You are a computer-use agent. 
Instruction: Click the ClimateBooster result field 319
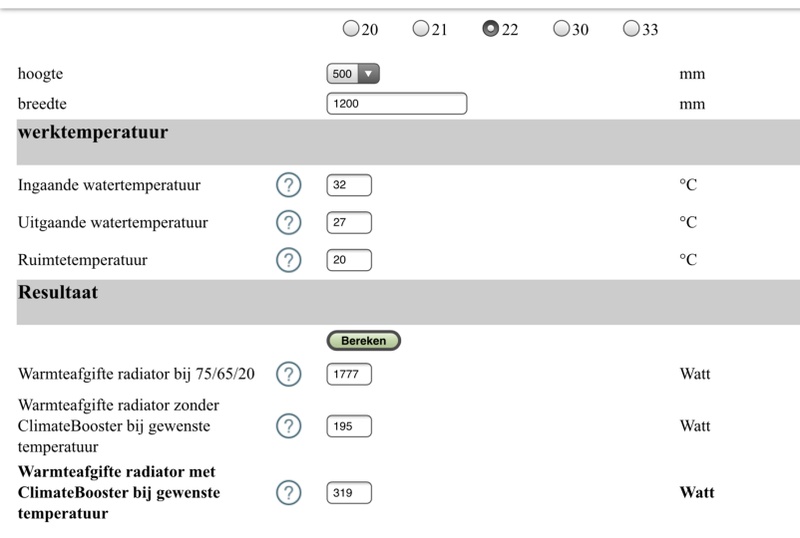[x=349, y=492]
